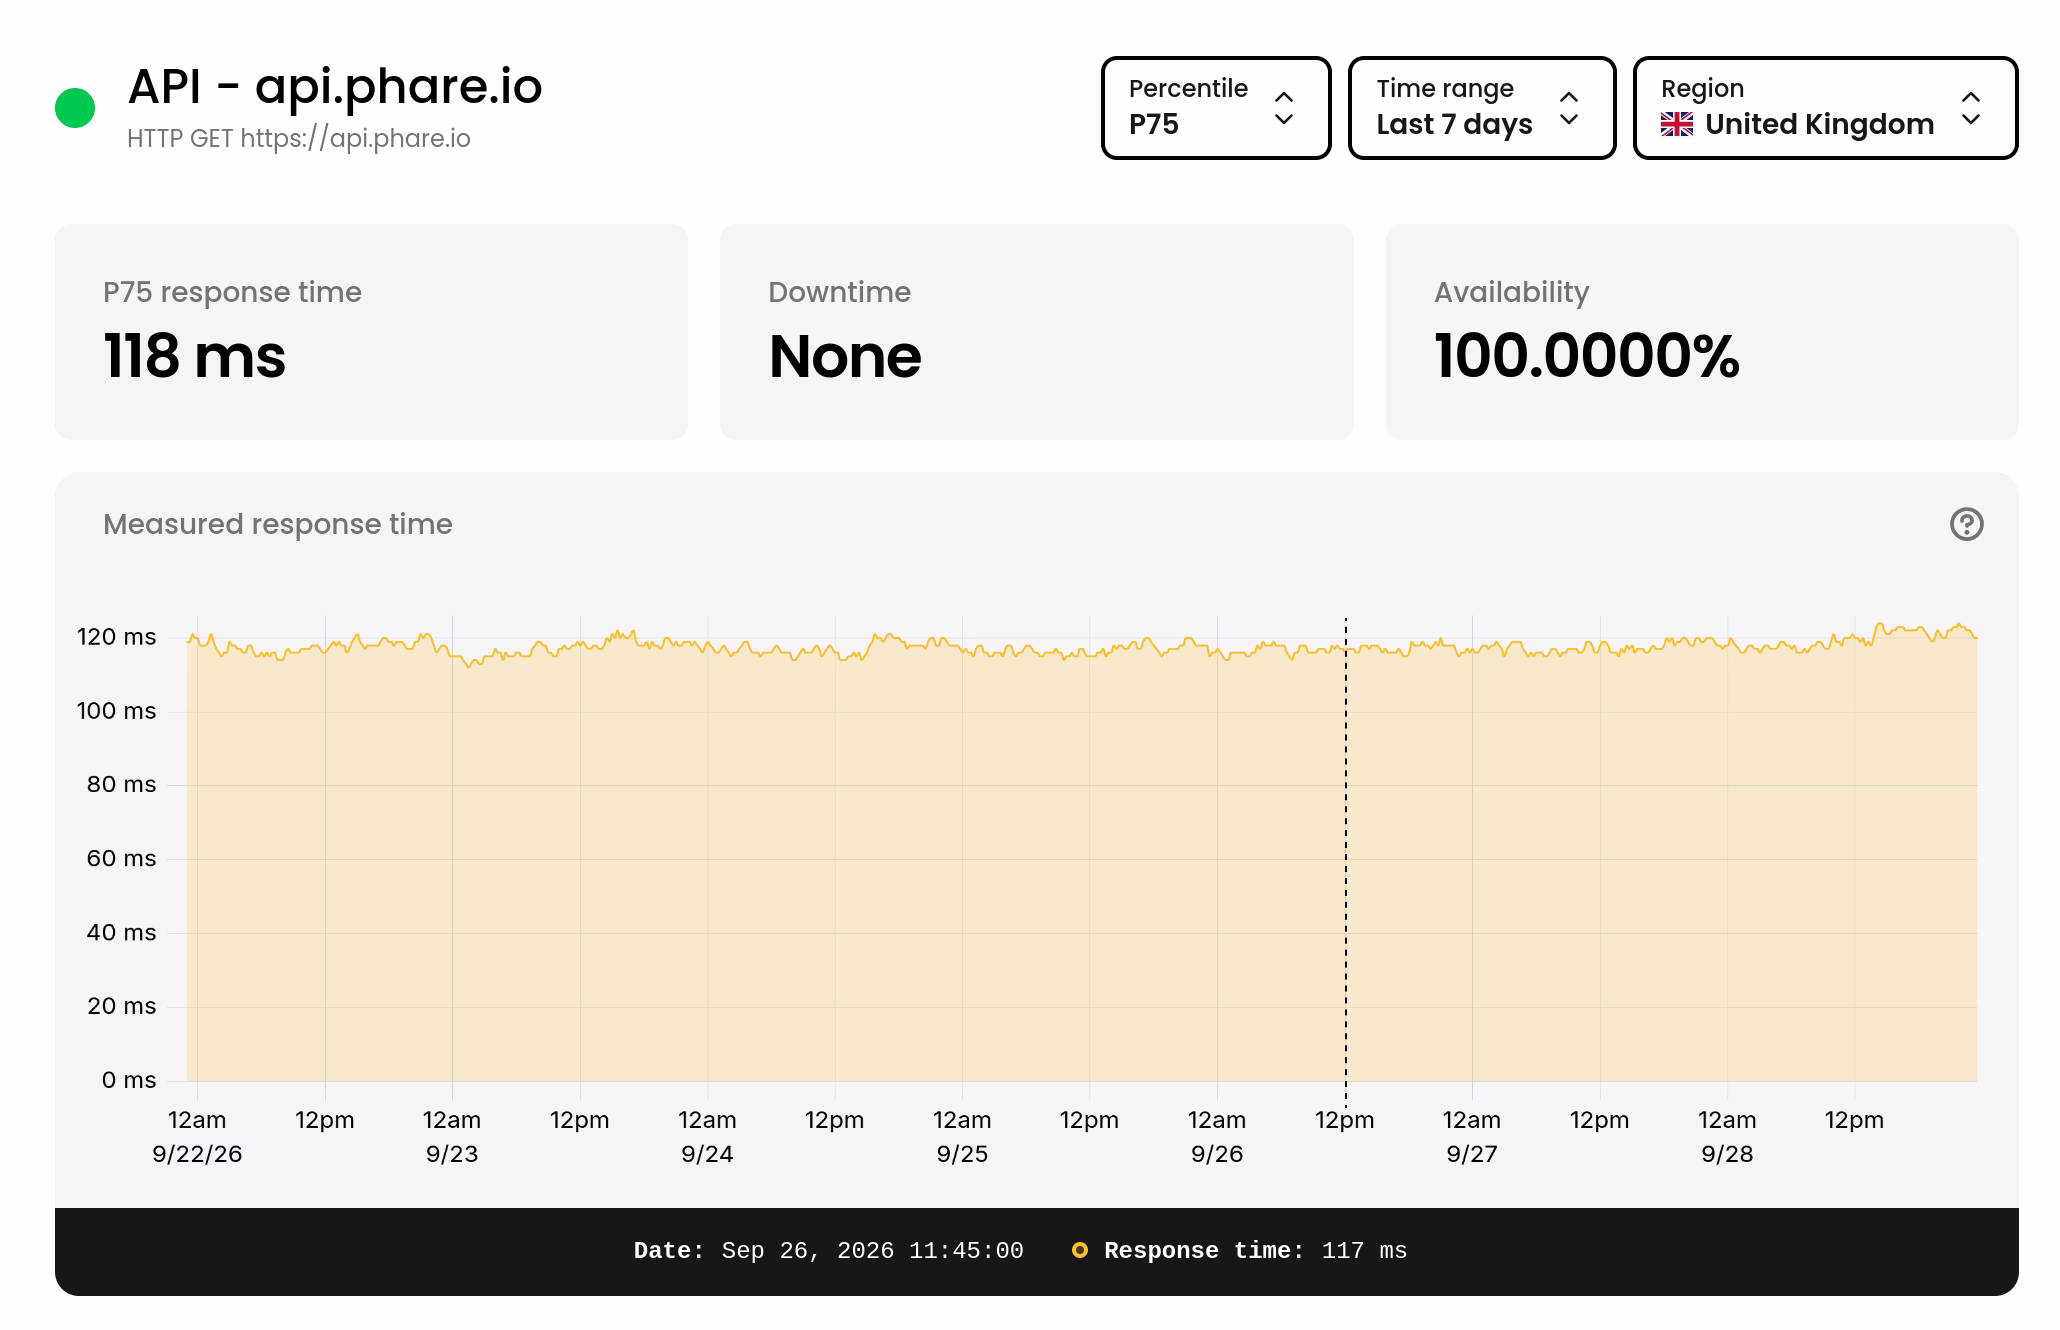Click the 9/27 date axis label
The width and height of the screenshot is (2060, 1330).
[x=1472, y=1154]
